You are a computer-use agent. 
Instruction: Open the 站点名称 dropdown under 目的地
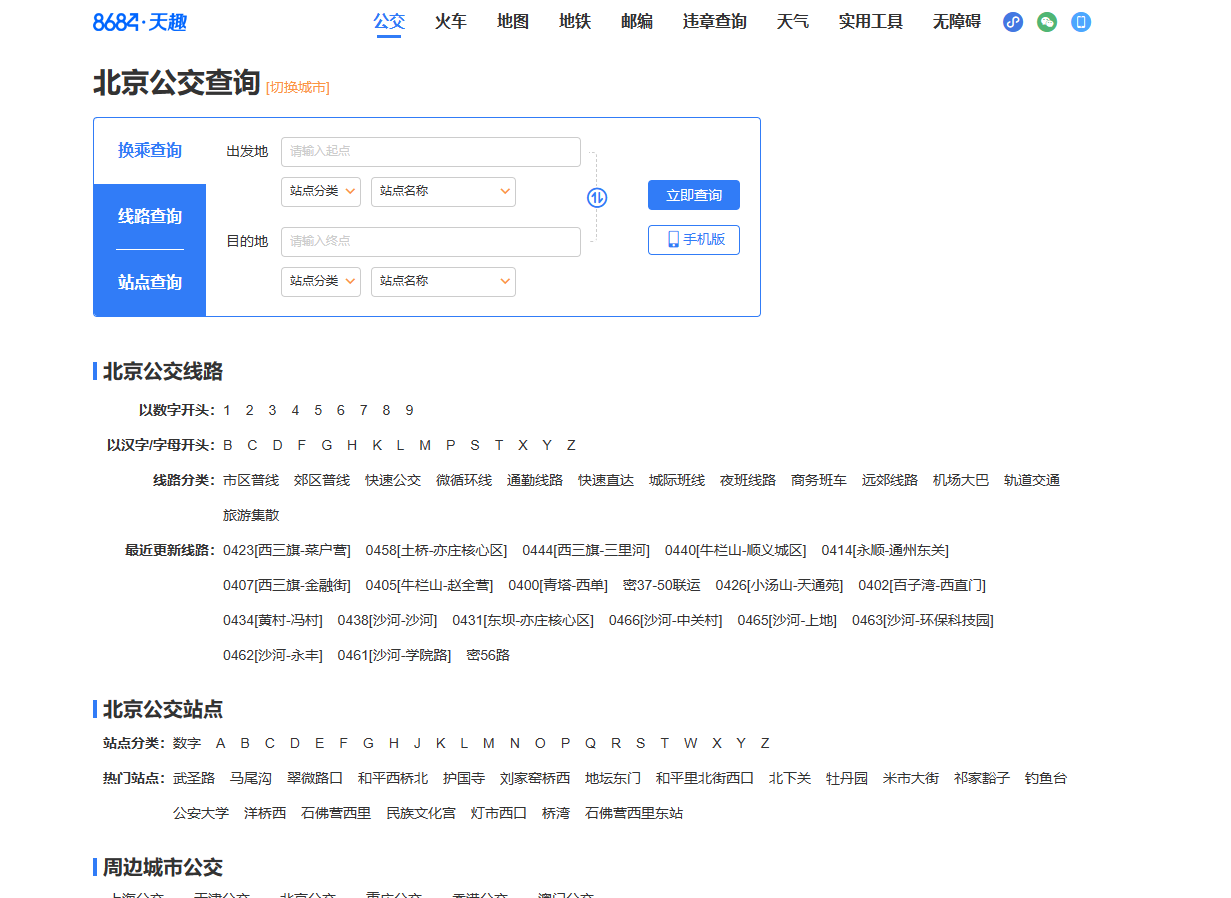click(x=443, y=282)
